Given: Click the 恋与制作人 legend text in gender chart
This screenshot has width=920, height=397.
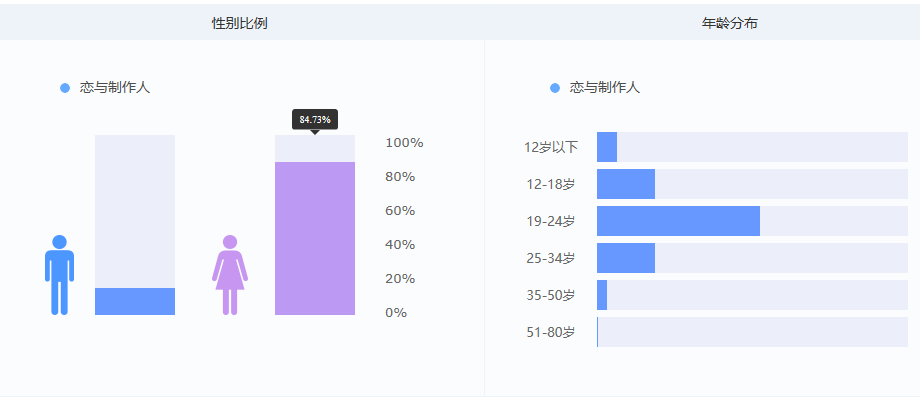Looking at the screenshot, I should click(115, 88).
